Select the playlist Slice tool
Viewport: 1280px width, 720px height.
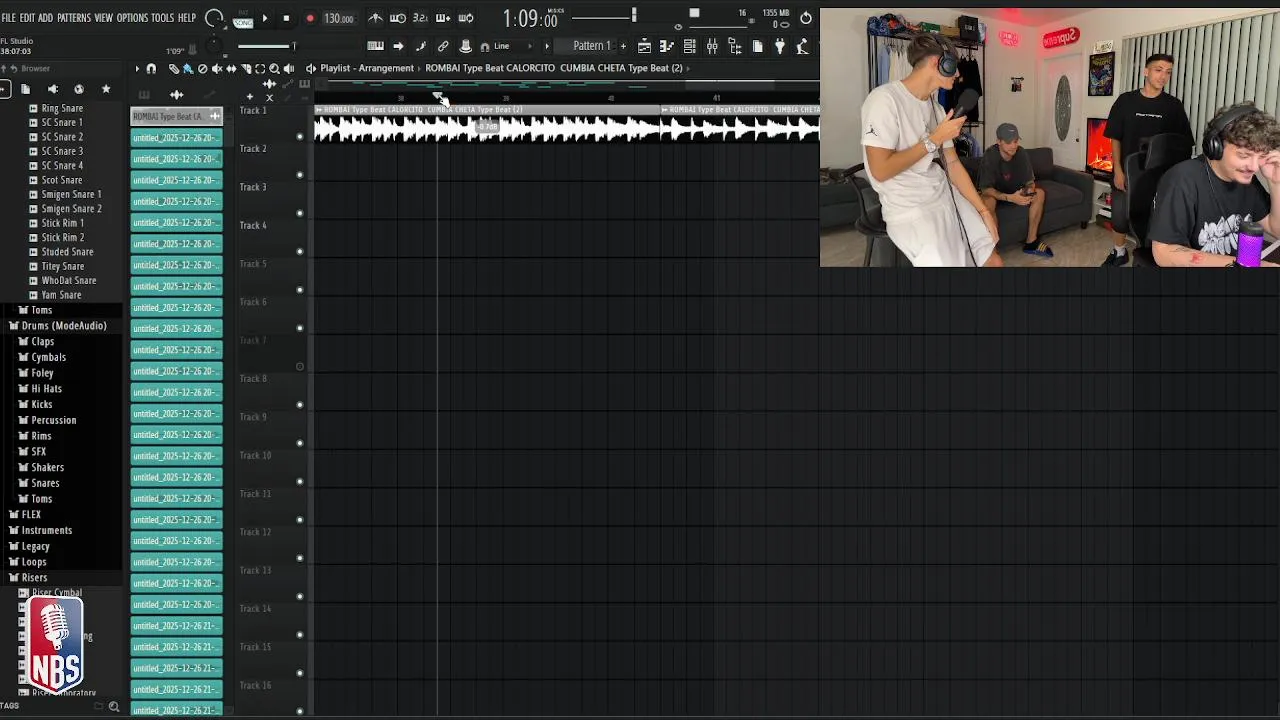246,68
